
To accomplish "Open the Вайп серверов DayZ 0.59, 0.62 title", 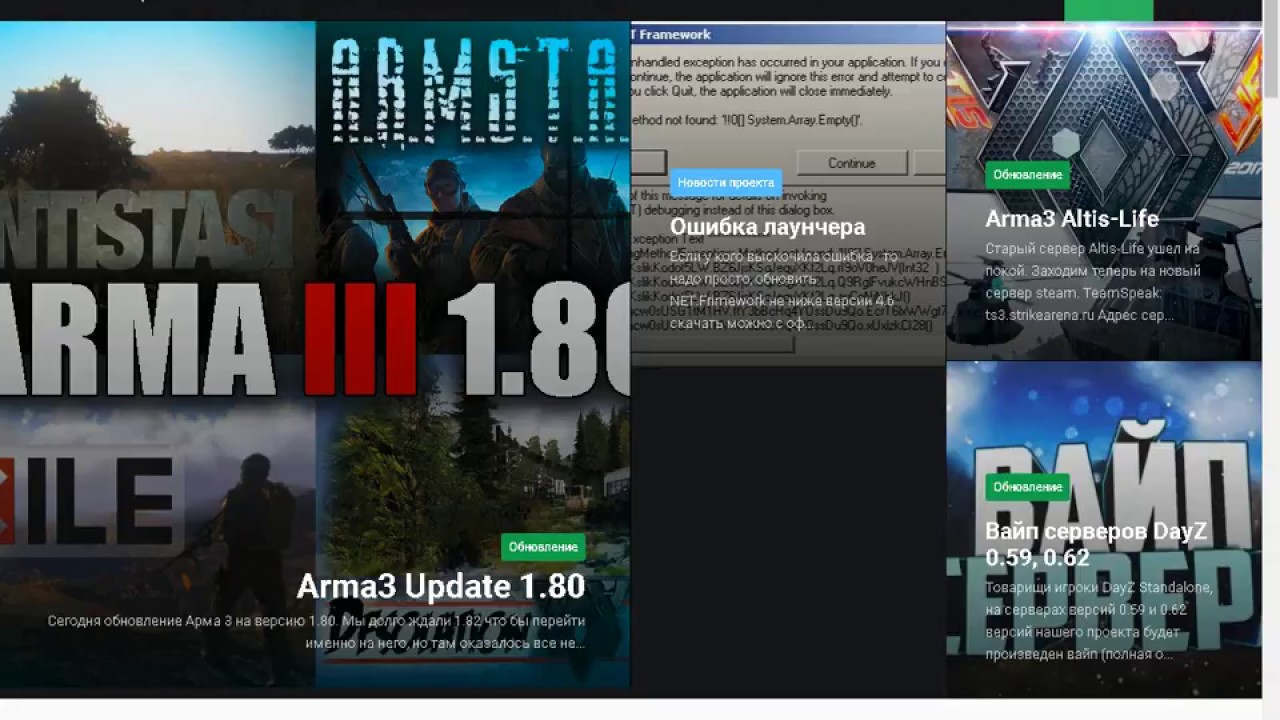I will (1096, 545).
